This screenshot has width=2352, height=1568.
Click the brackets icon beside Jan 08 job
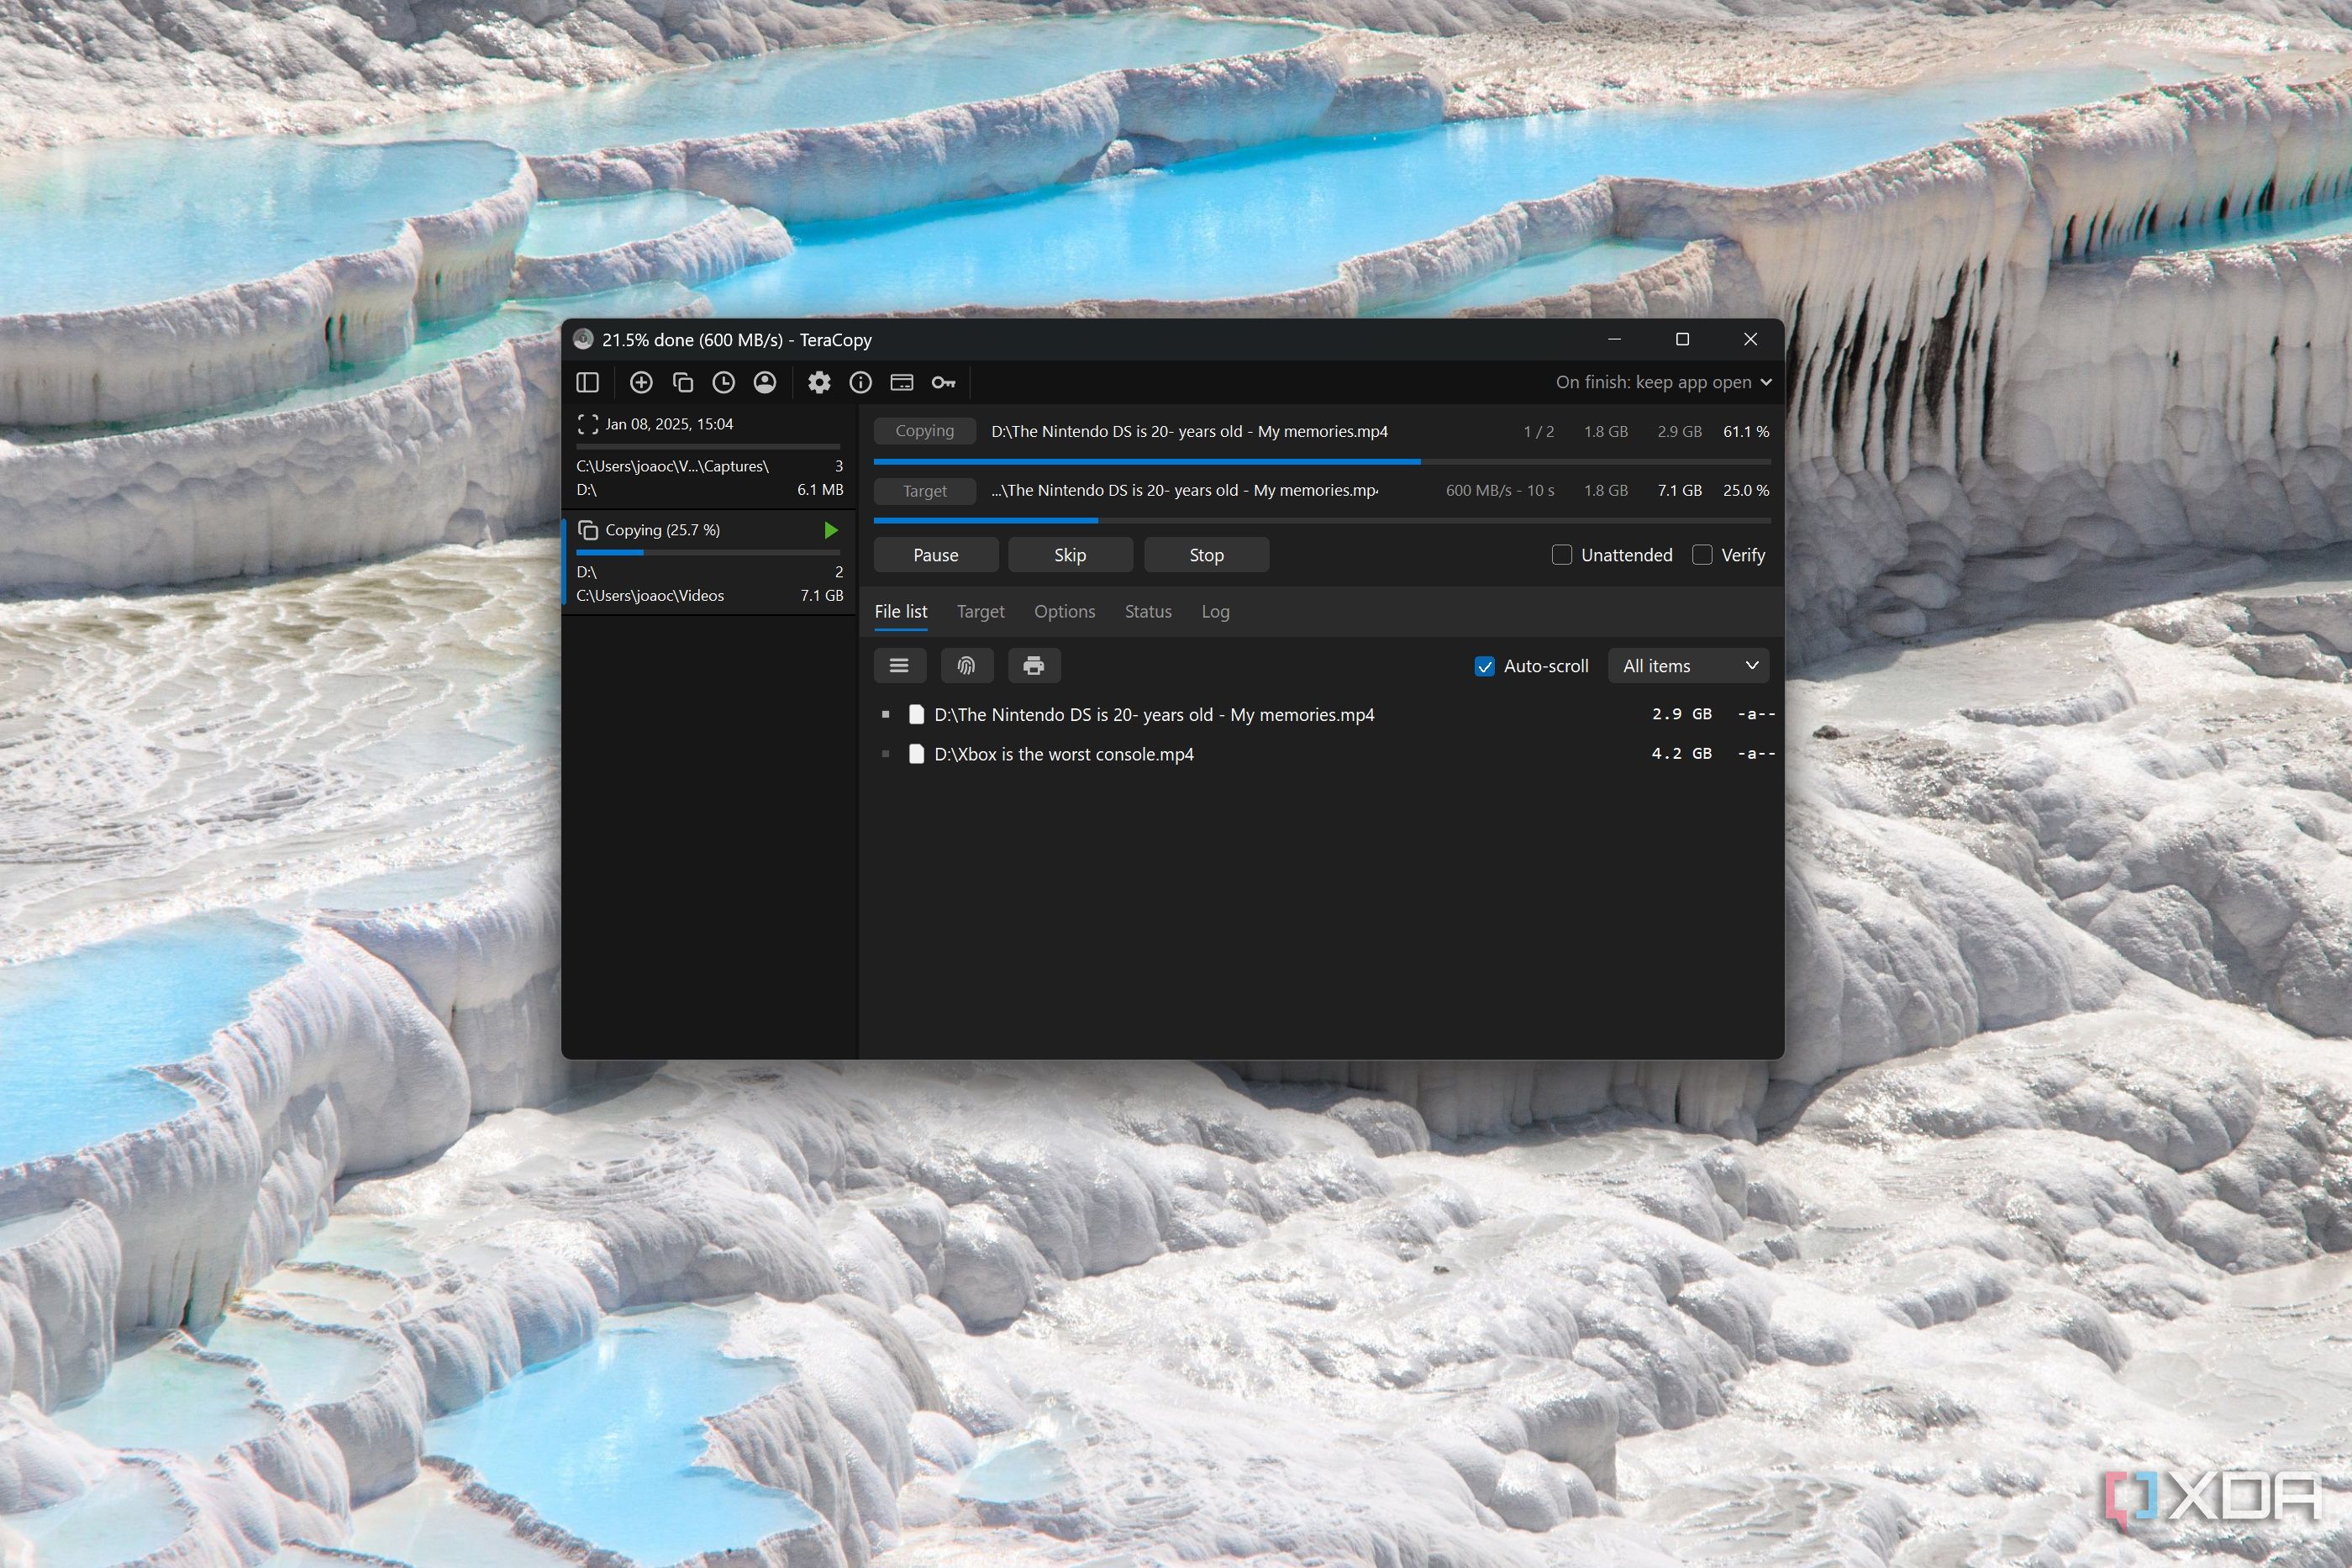588,424
